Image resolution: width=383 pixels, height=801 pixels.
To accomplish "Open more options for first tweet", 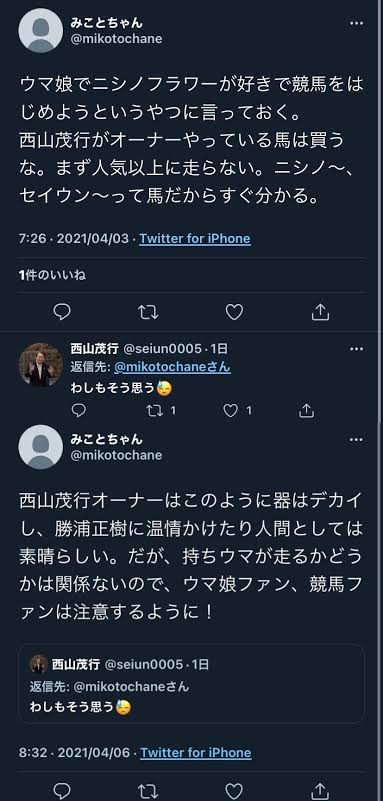I will click(x=356, y=23).
